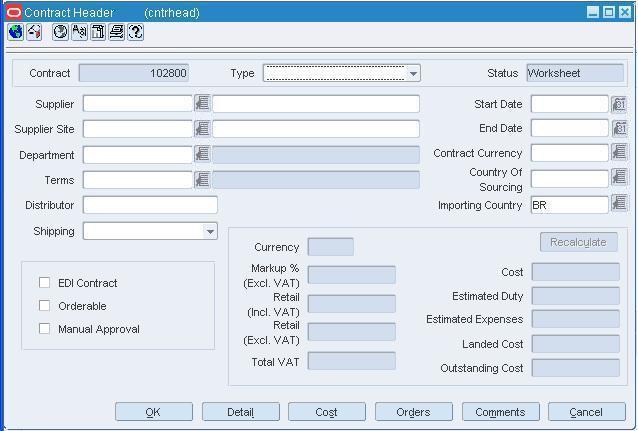Focus the Start Date field
This screenshot has width=638, height=431.
coord(570,104)
